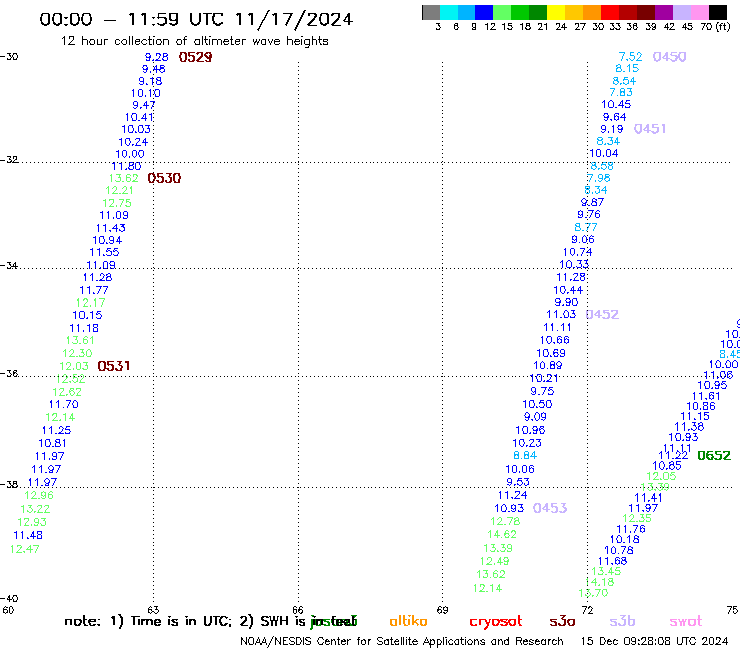Select the wave height value 9.19
The width and height of the screenshot is (740, 650).
coord(612,129)
